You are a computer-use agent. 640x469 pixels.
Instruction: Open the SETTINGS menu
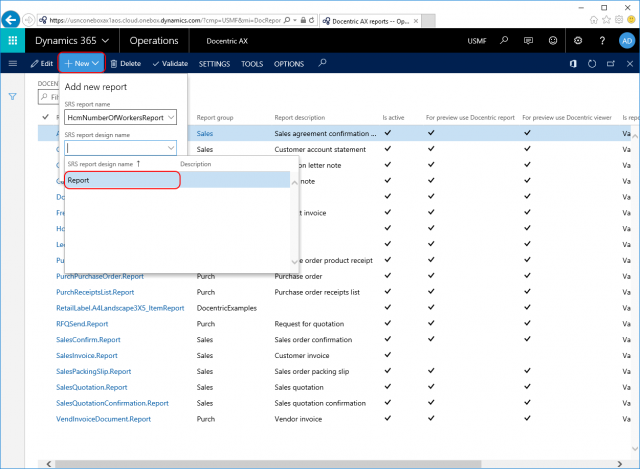(x=214, y=64)
